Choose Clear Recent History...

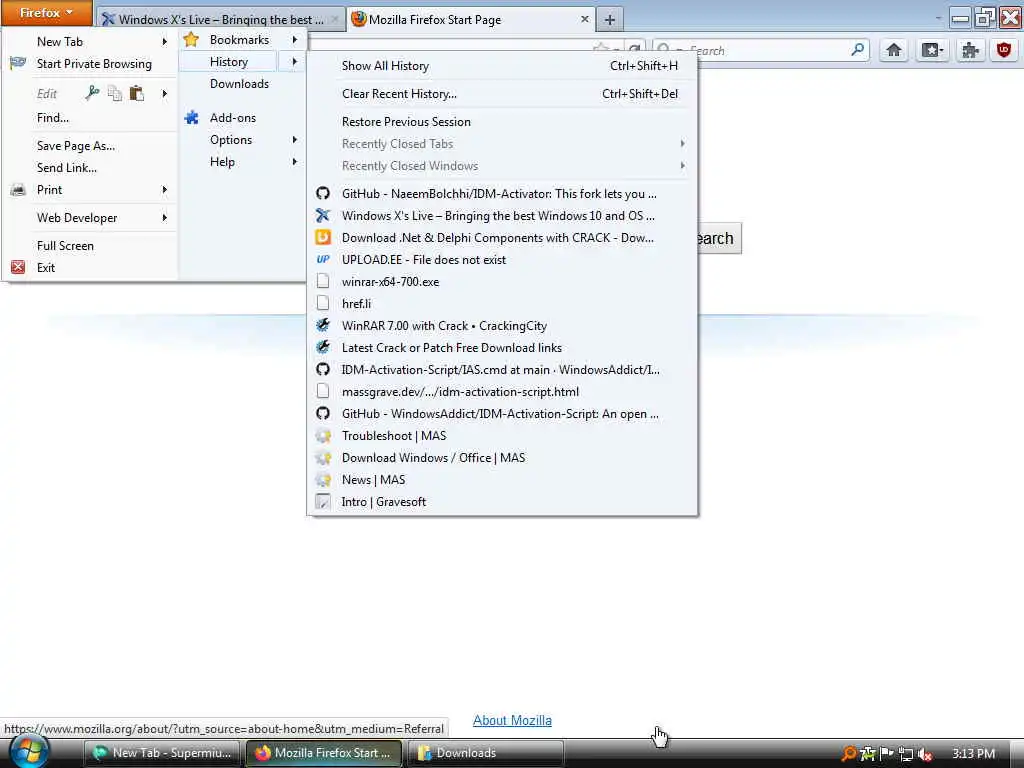[502, 94]
